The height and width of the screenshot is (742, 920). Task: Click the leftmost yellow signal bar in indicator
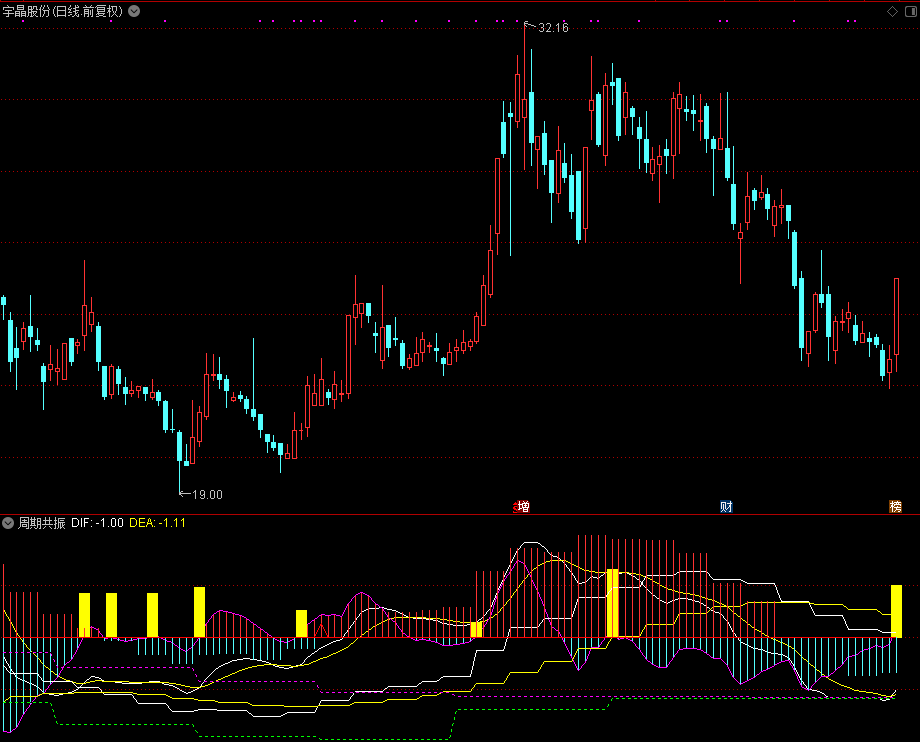coord(85,615)
